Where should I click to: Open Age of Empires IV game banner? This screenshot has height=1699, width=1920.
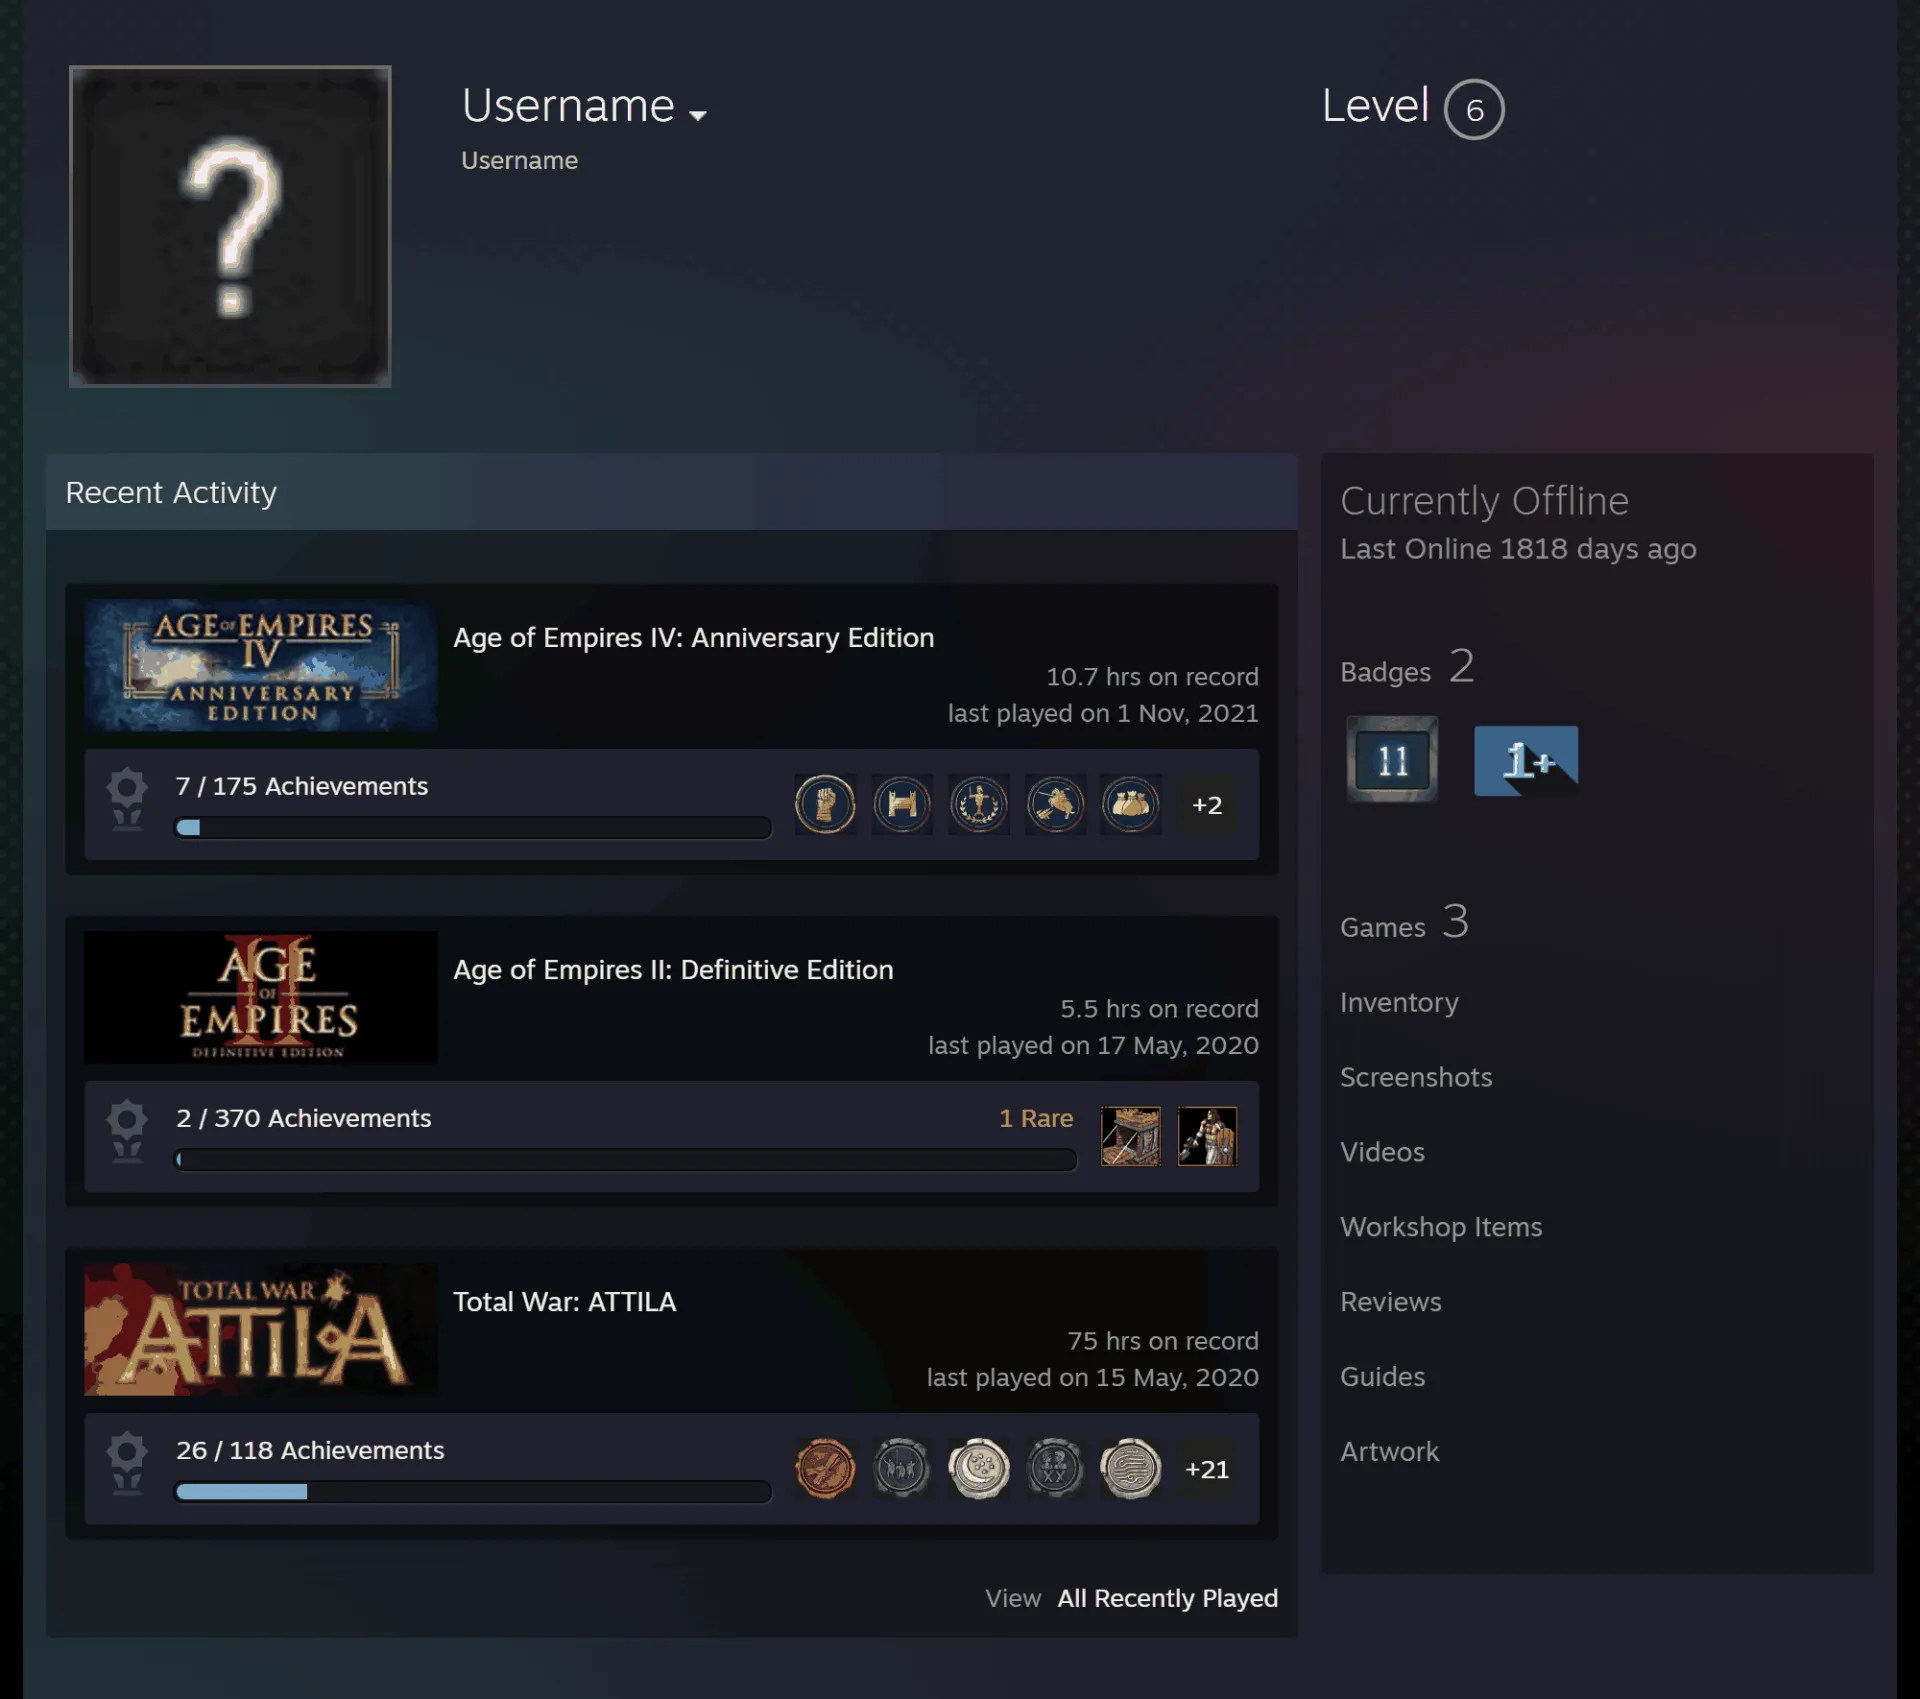click(x=261, y=665)
